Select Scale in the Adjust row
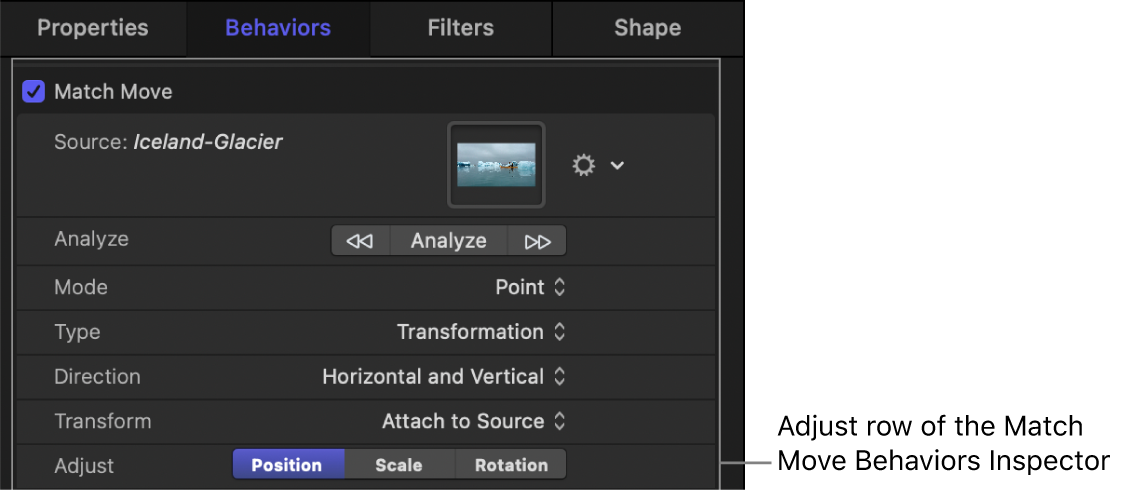The width and height of the screenshot is (1128, 492). [398, 465]
